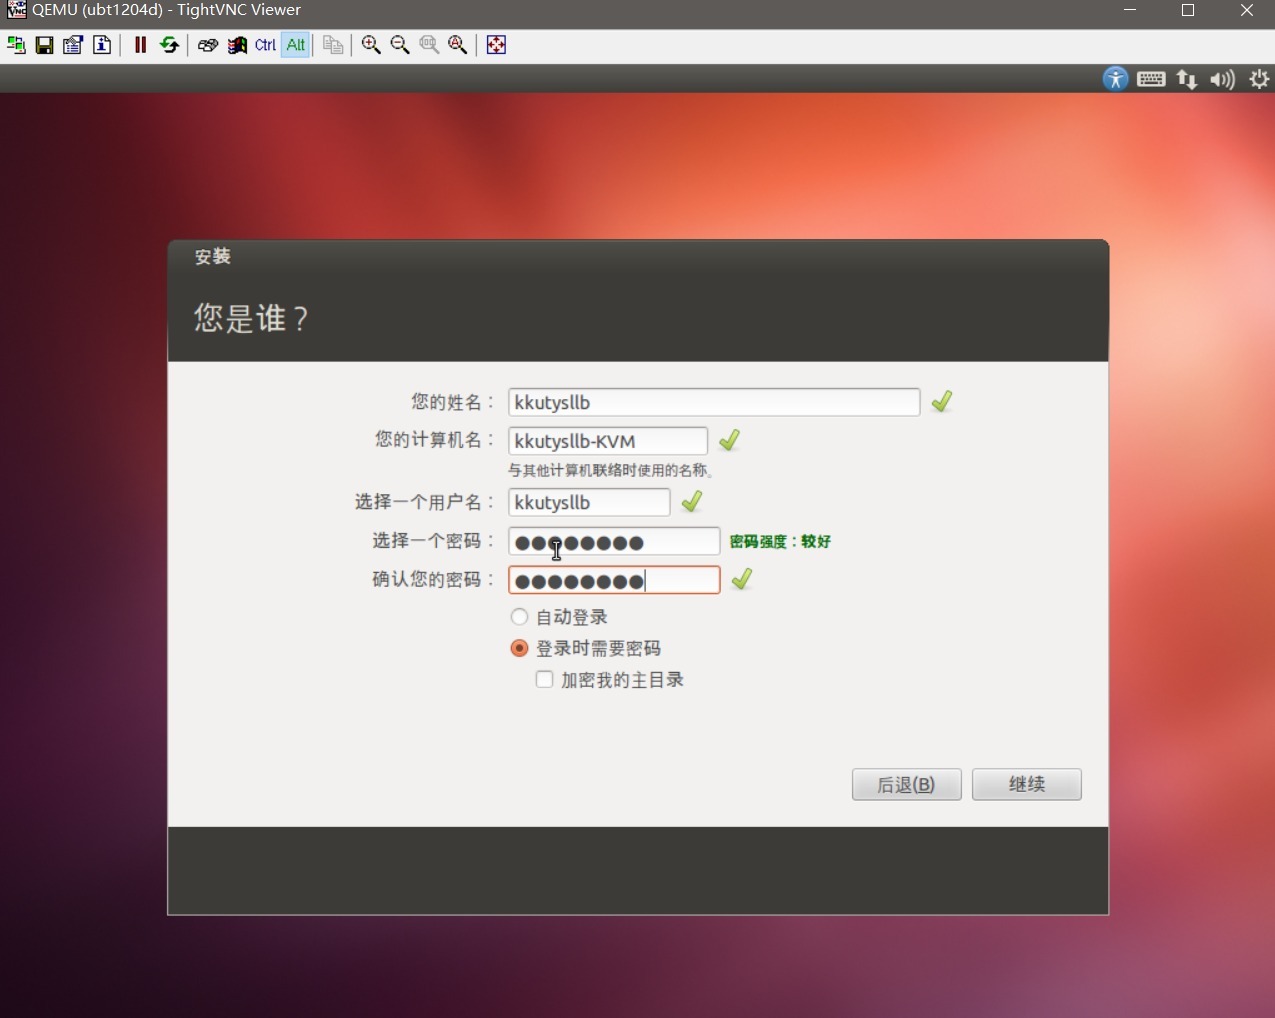Viewport: 1275px width, 1018px height.
Task: Reset zoom to 100%
Action: click(429, 45)
